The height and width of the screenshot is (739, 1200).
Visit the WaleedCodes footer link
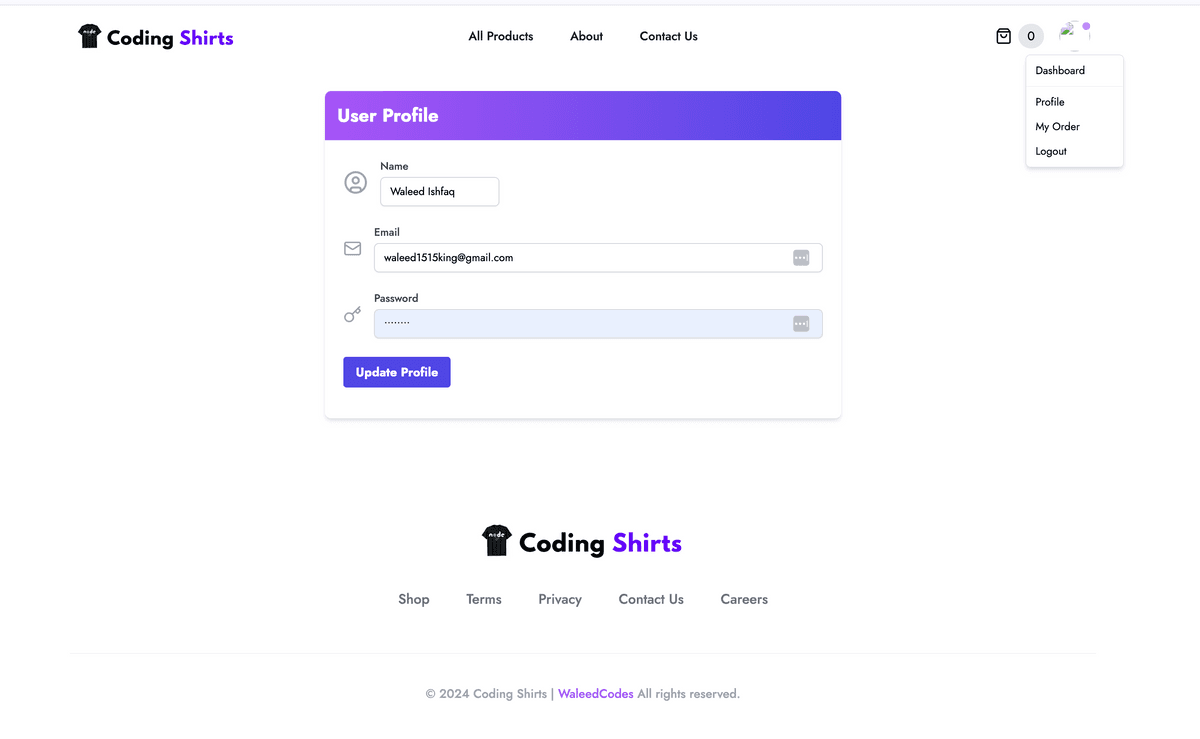click(595, 694)
